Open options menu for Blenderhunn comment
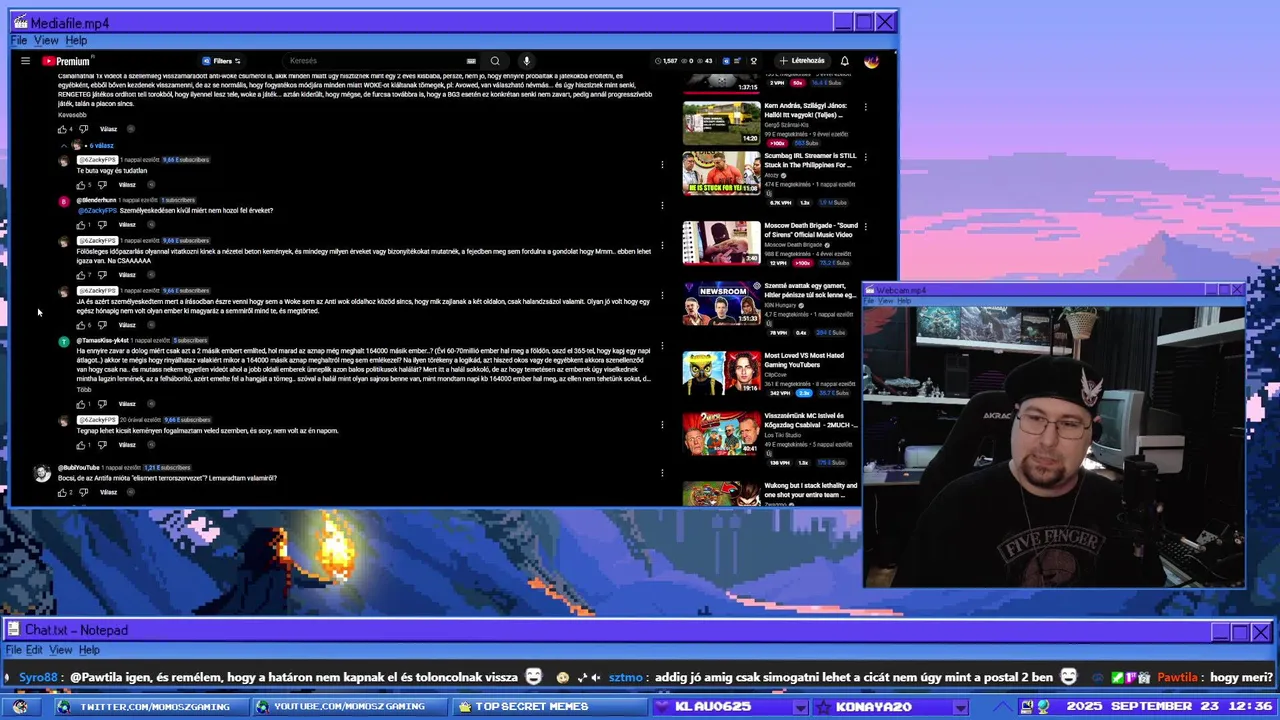 tap(662, 205)
